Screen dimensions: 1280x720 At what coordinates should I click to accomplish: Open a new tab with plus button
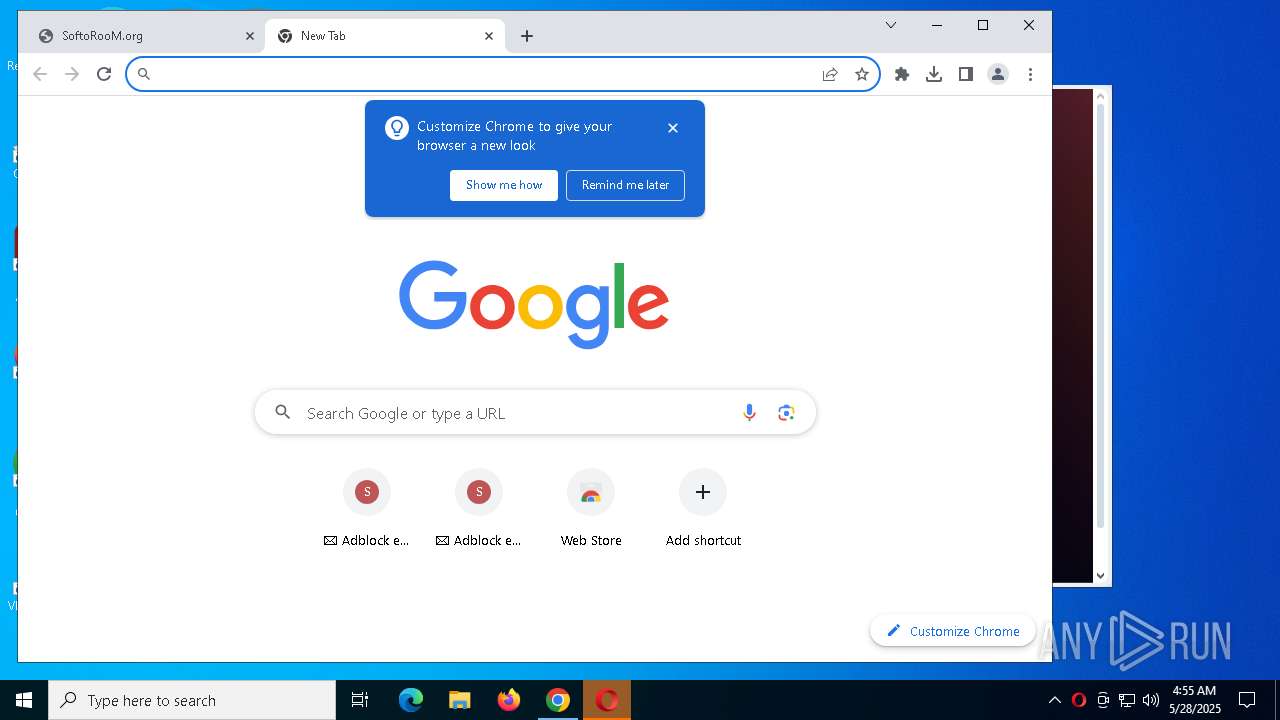pyautogui.click(x=527, y=36)
